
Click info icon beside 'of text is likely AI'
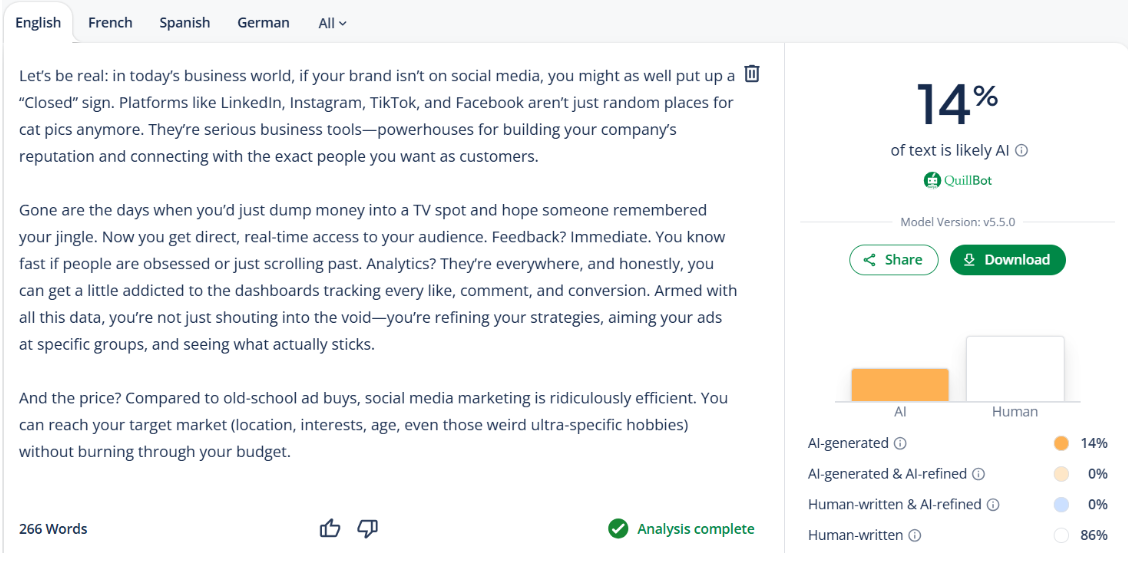click(1021, 151)
